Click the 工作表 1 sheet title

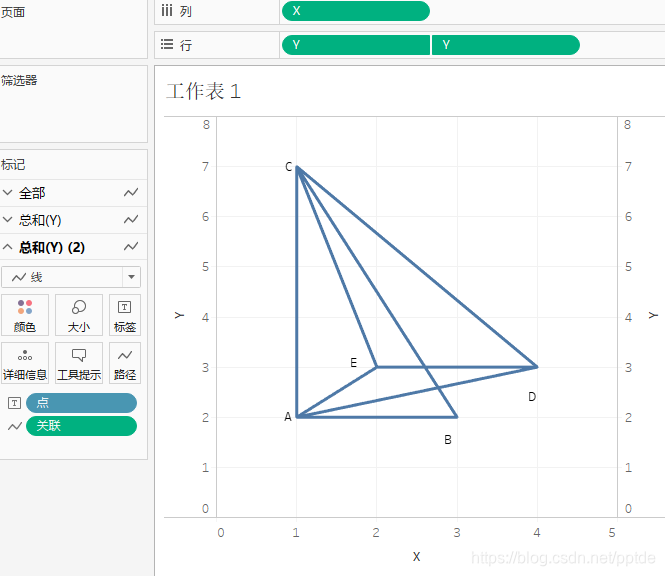204,91
